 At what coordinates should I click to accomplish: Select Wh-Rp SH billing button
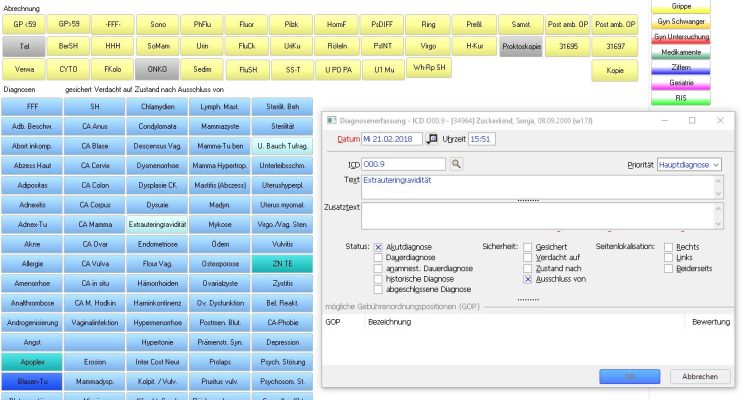click(x=429, y=67)
